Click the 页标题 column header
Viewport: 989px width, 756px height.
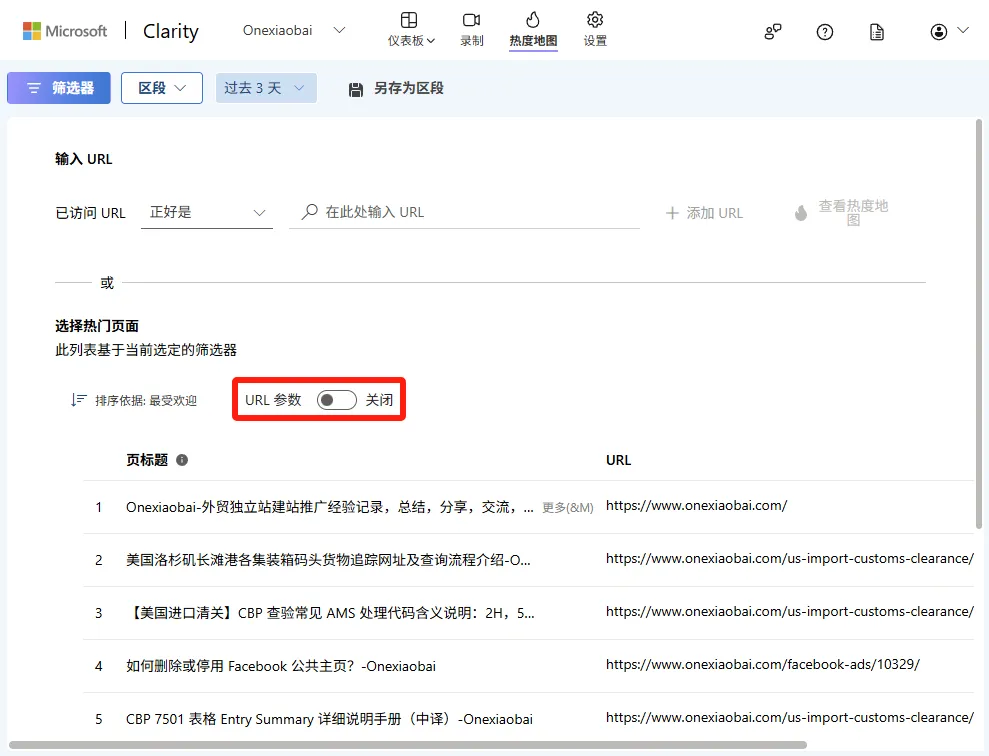[146, 460]
